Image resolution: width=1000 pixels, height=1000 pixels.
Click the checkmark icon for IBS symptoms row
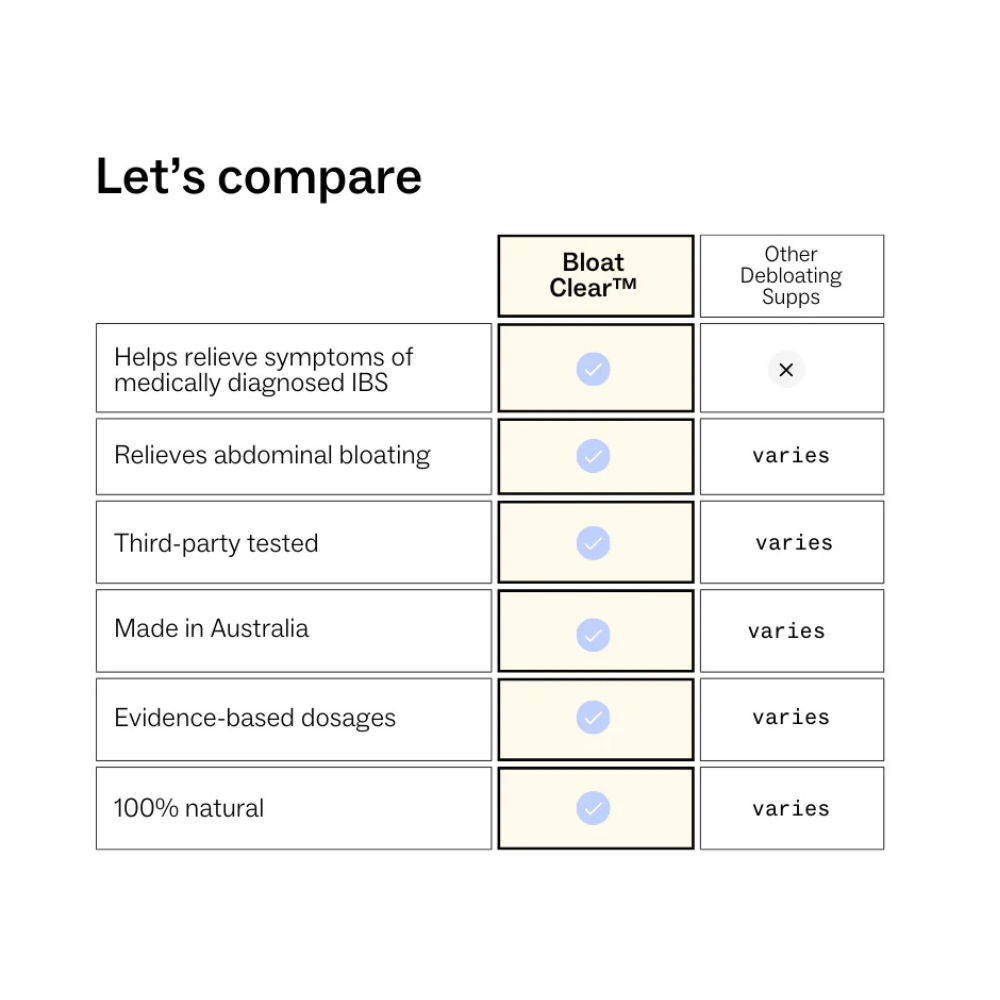point(593,369)
